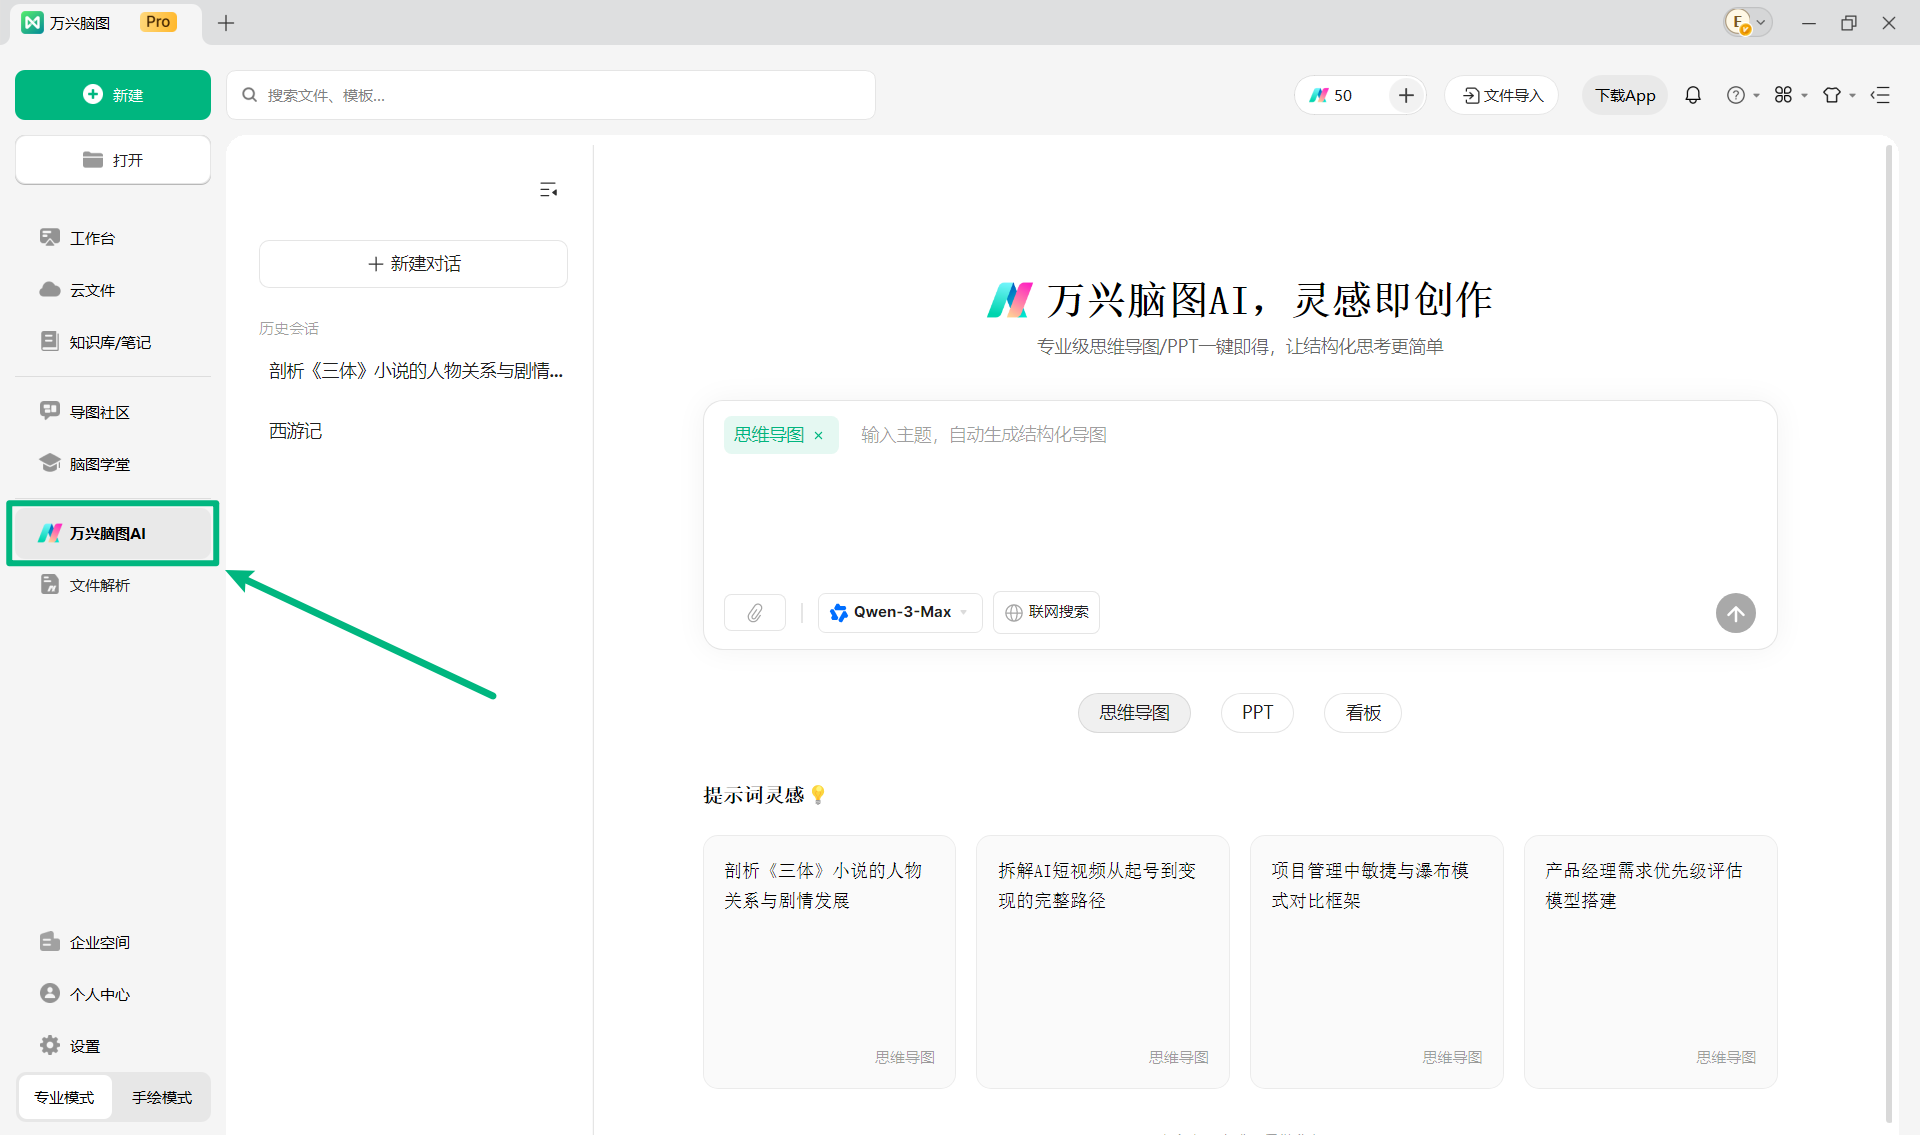Click the collapse panel icon at top right
The height and width of the screenshot is (1135, 1920).
(x=1880, y=95)
